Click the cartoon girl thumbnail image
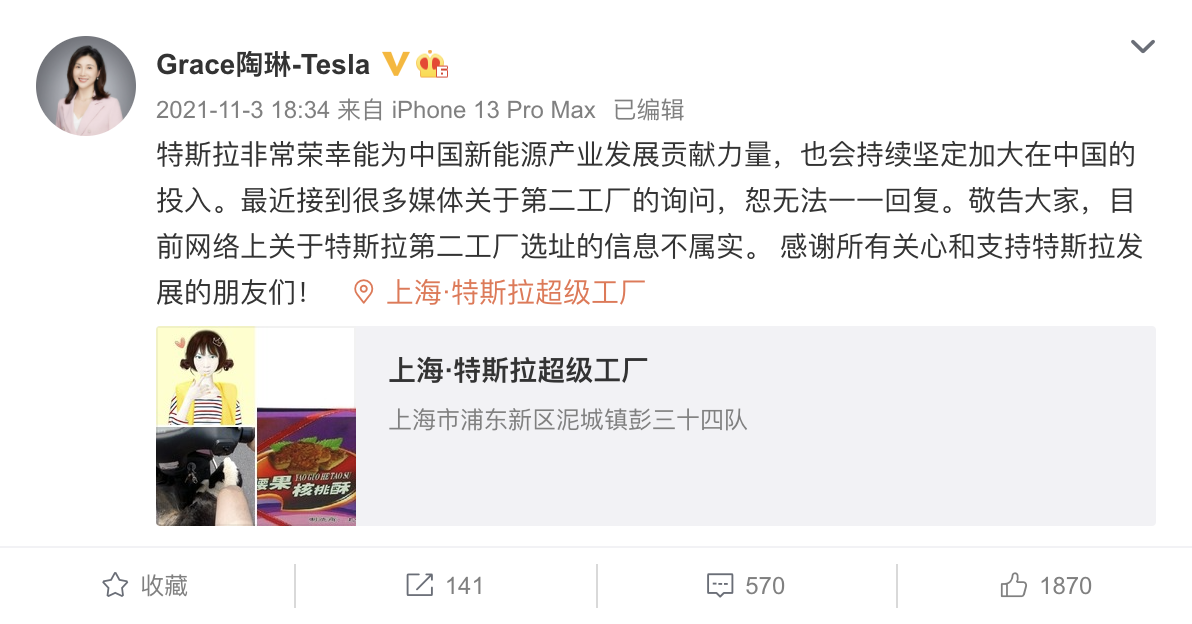 (205, 376)
